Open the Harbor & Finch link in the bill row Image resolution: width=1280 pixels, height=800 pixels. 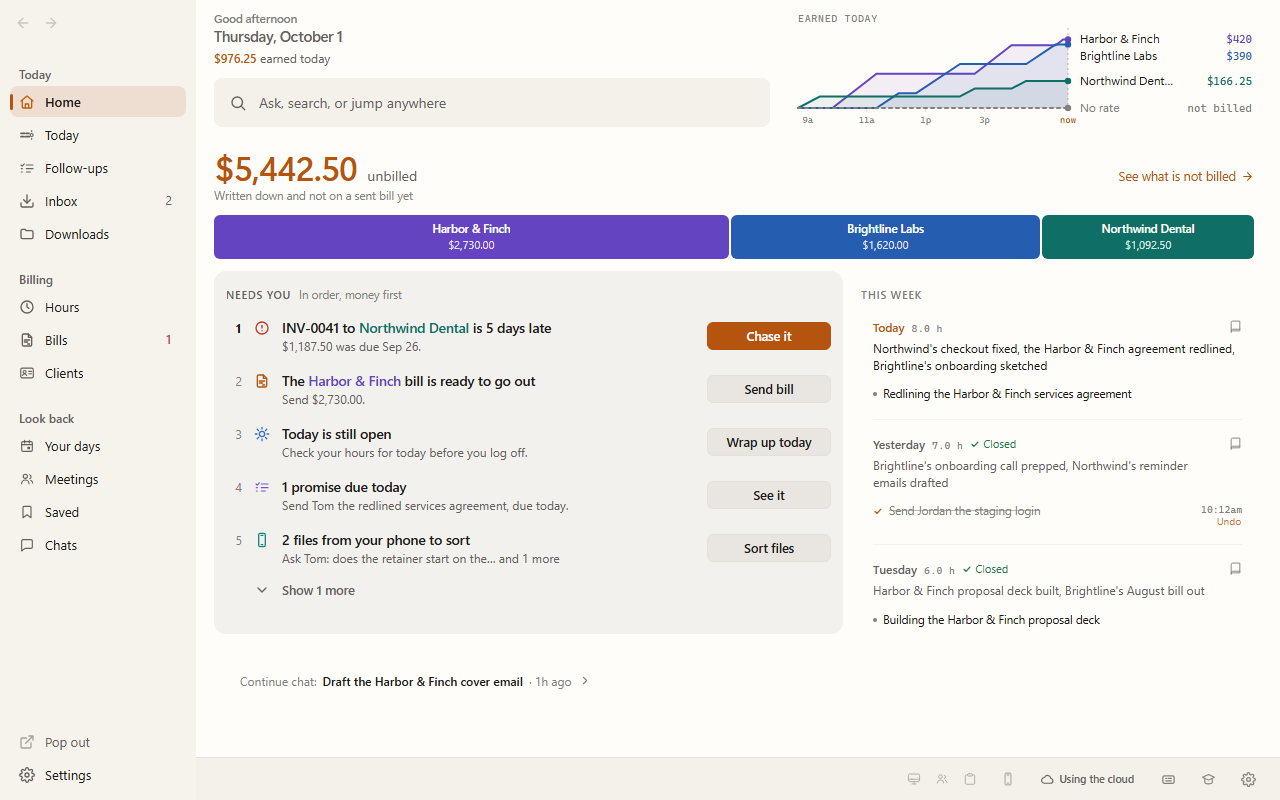point(354,381)
